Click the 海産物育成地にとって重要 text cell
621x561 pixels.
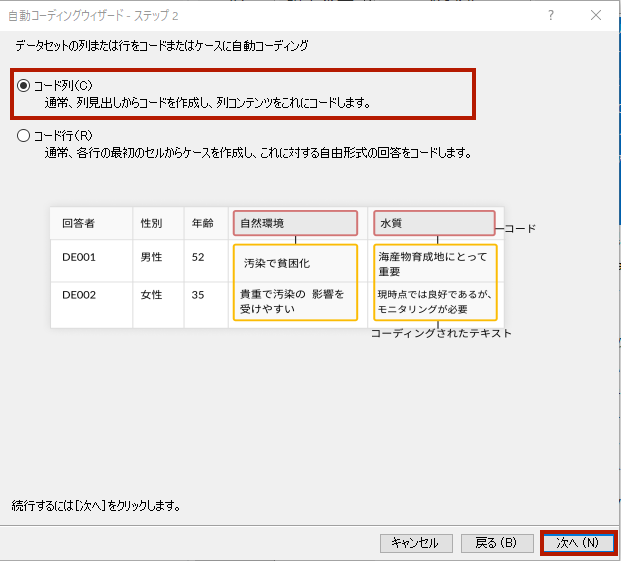[434, 264]
